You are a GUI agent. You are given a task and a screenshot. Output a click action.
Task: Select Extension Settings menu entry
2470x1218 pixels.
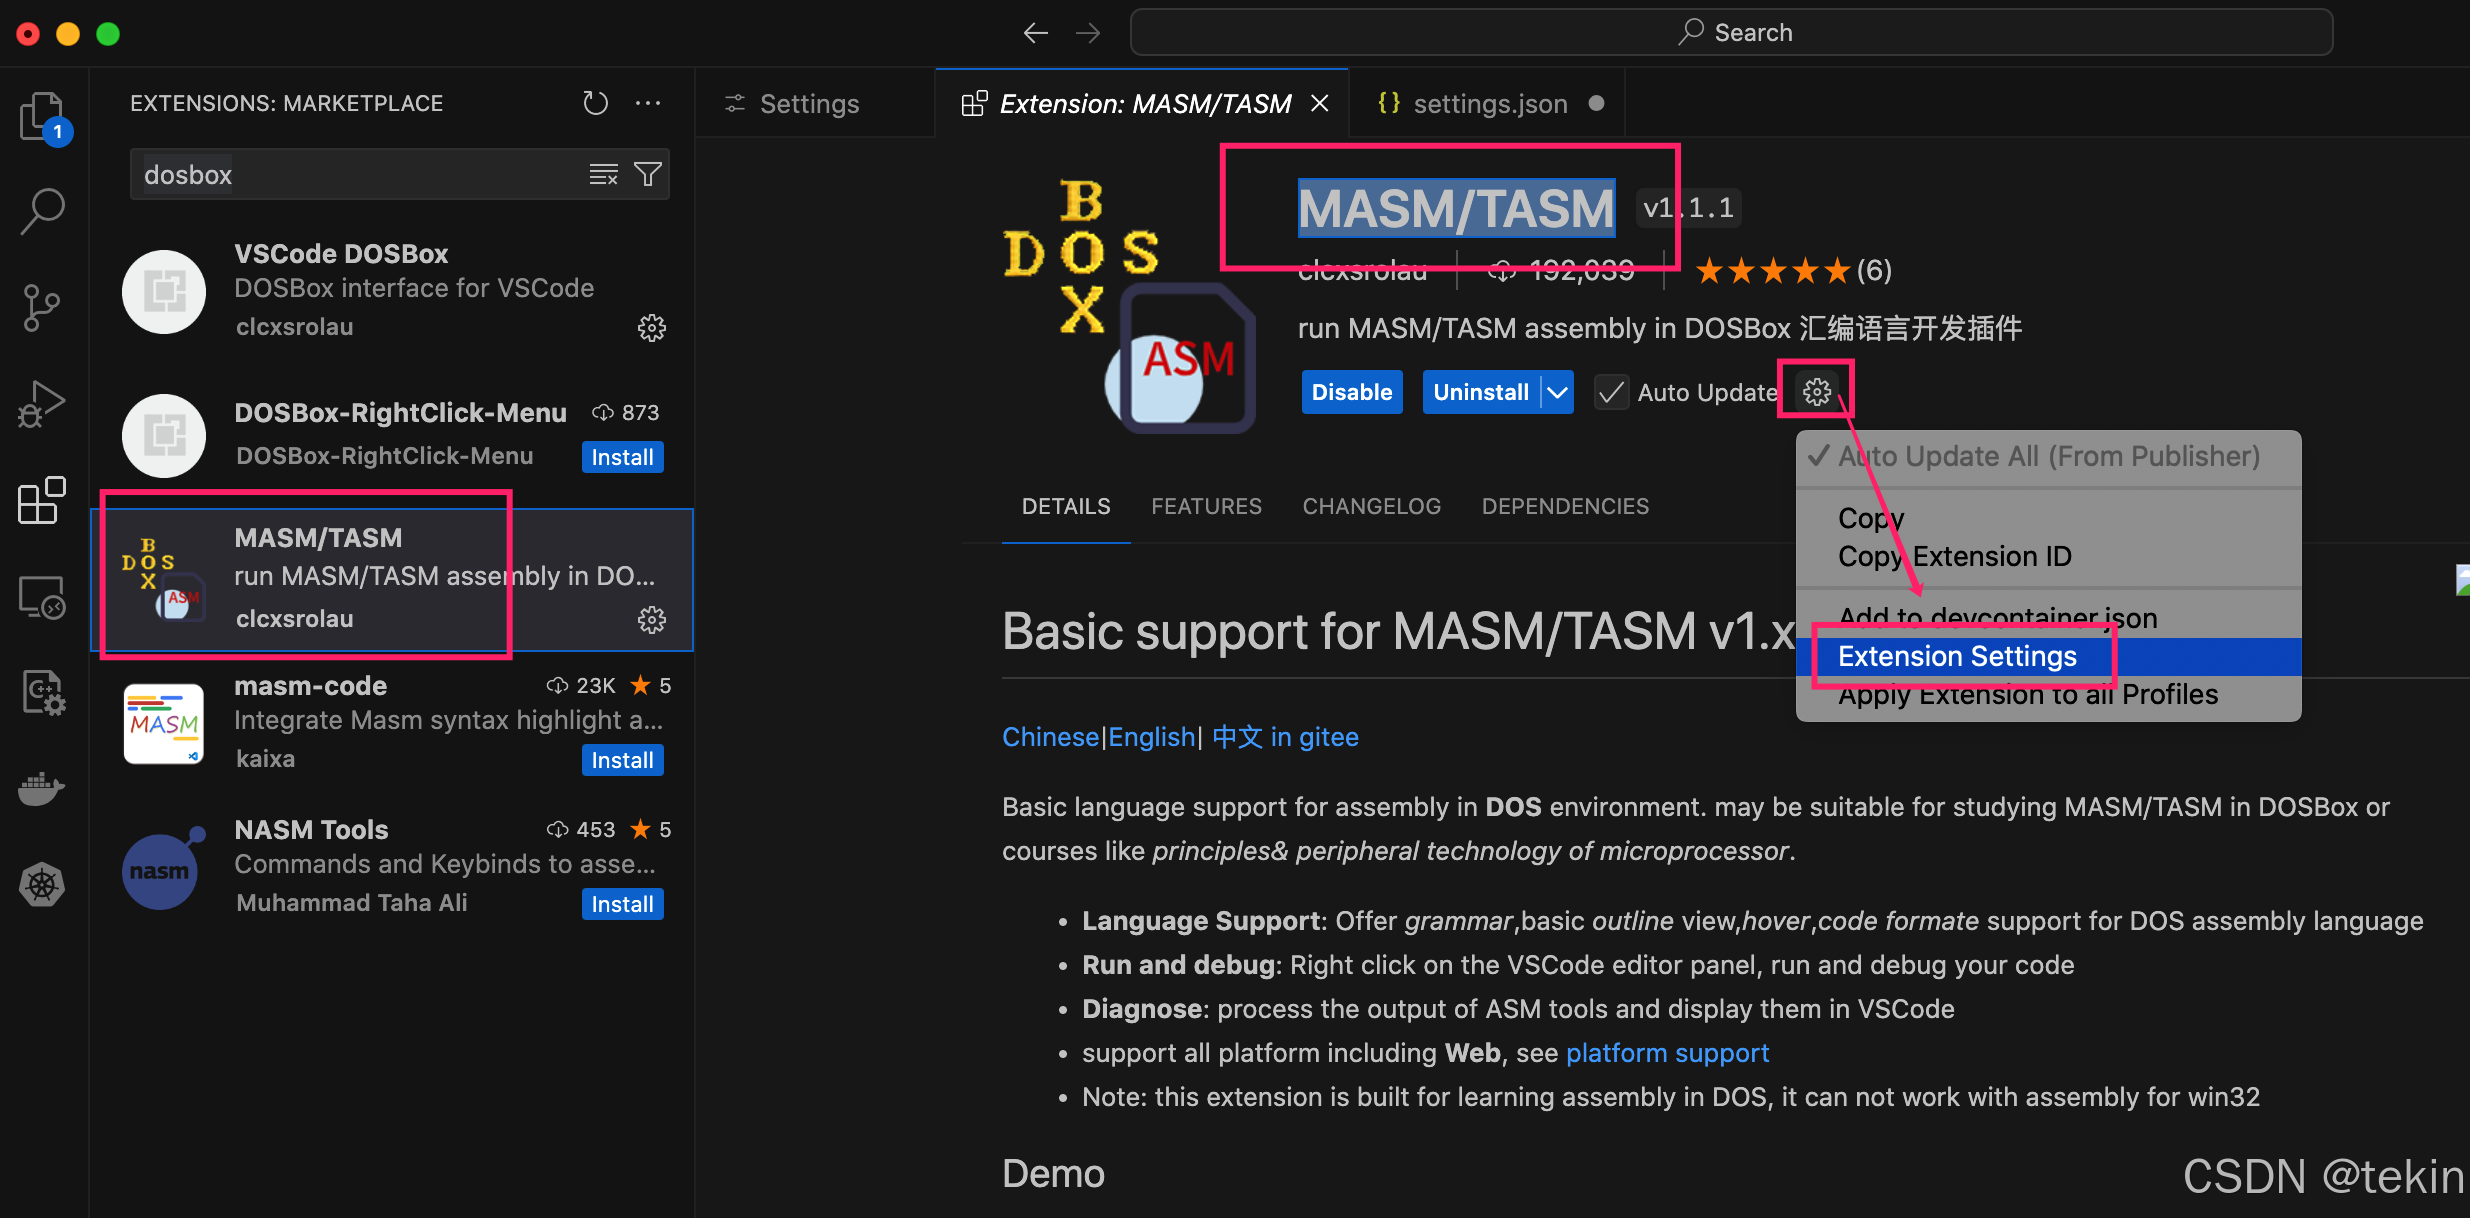2049,656
